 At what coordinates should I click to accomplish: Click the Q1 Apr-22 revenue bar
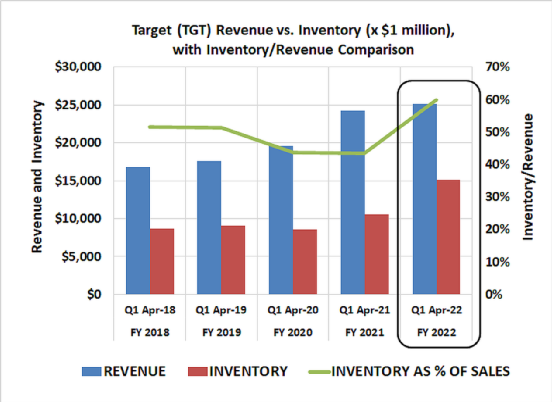[x=425, y=199]
